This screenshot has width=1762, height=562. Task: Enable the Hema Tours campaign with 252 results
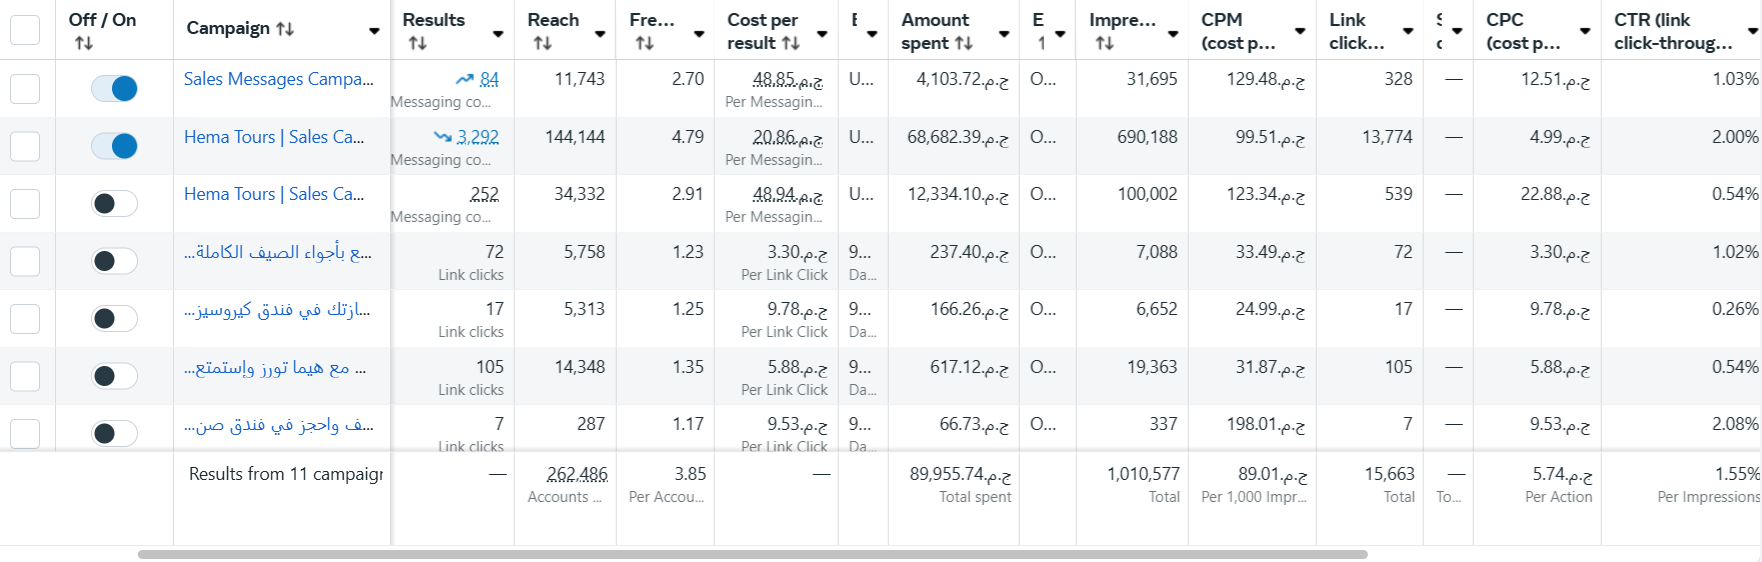click(x=114, y=203)
